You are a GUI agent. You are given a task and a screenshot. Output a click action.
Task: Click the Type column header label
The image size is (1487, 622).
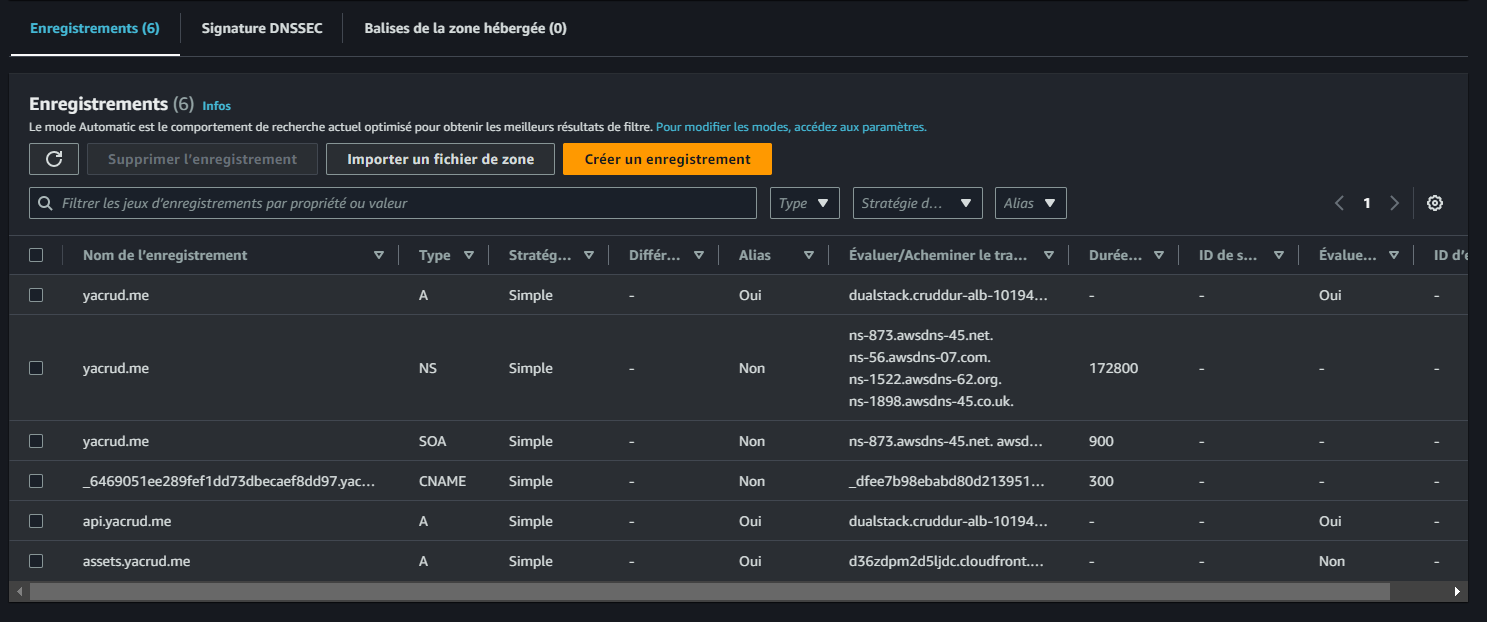click(x=435, y=255)
